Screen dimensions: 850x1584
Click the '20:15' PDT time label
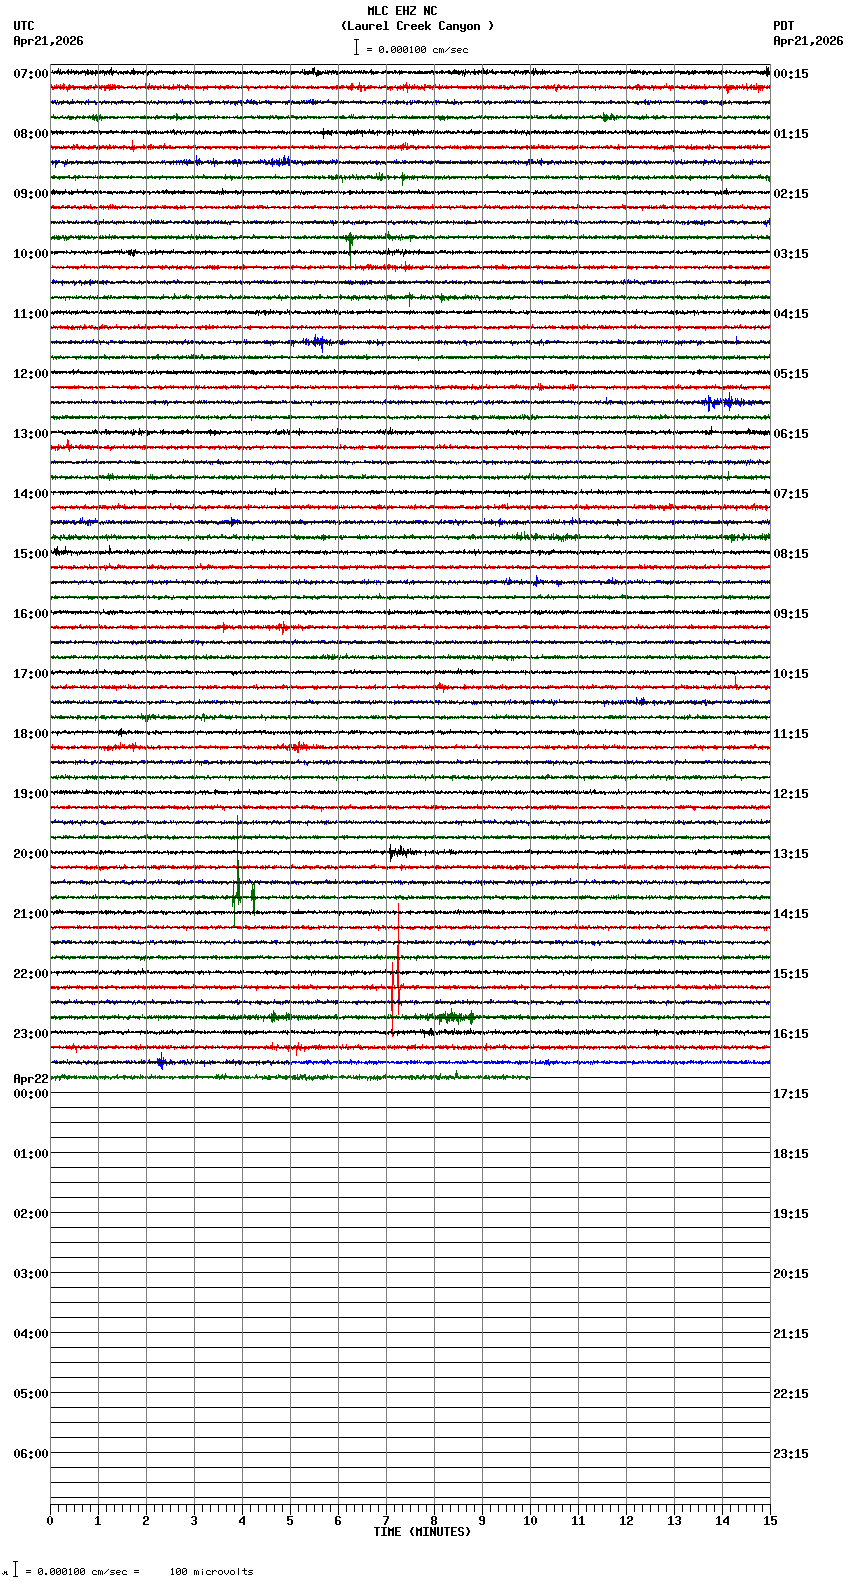coord(791,1274)
